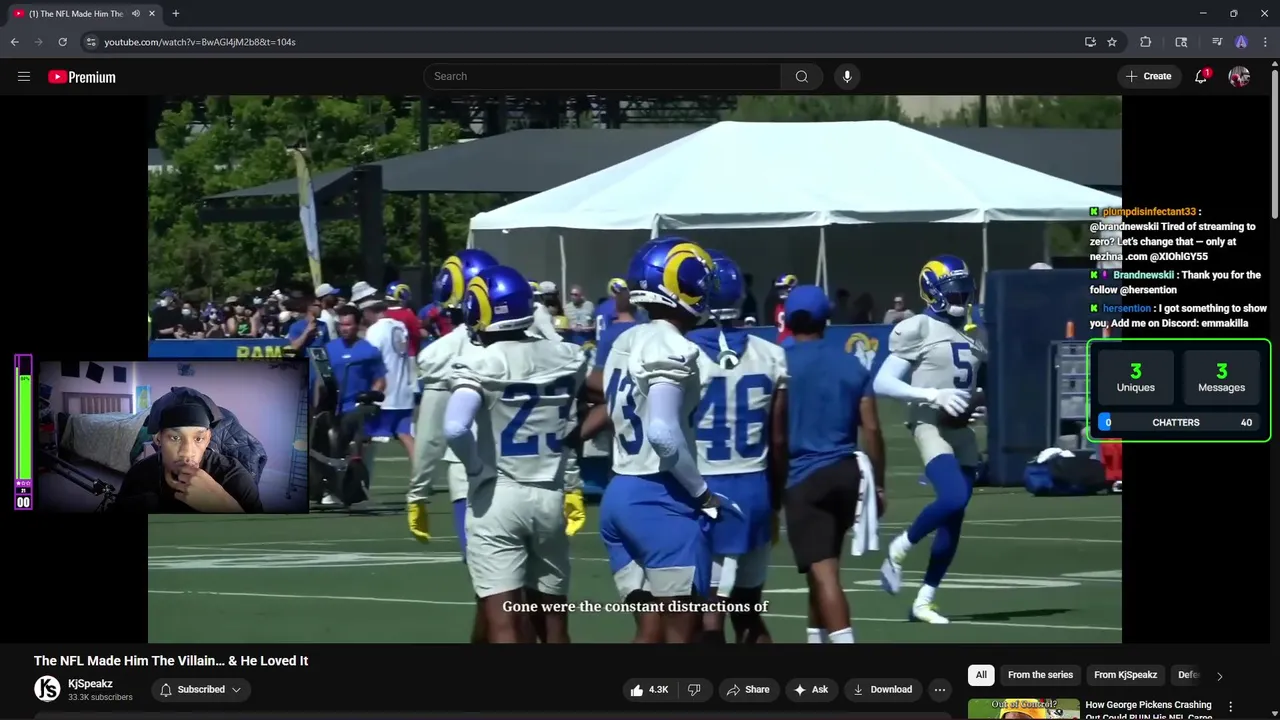This screenshot has width=1280, height=720.
Task: Open George Pickens video title link
Action: pos(1148,710)
